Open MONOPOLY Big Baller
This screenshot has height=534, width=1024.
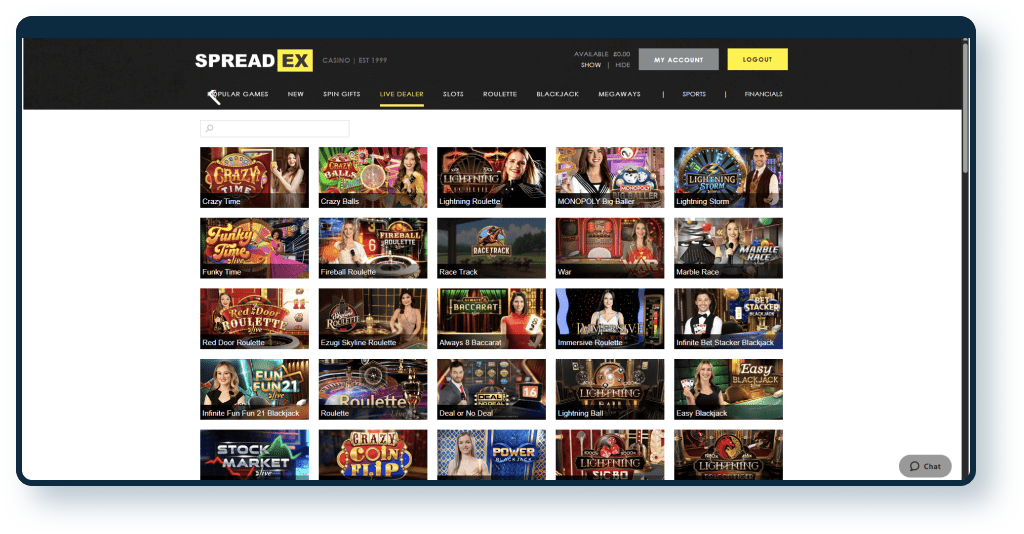pos(610,178)
